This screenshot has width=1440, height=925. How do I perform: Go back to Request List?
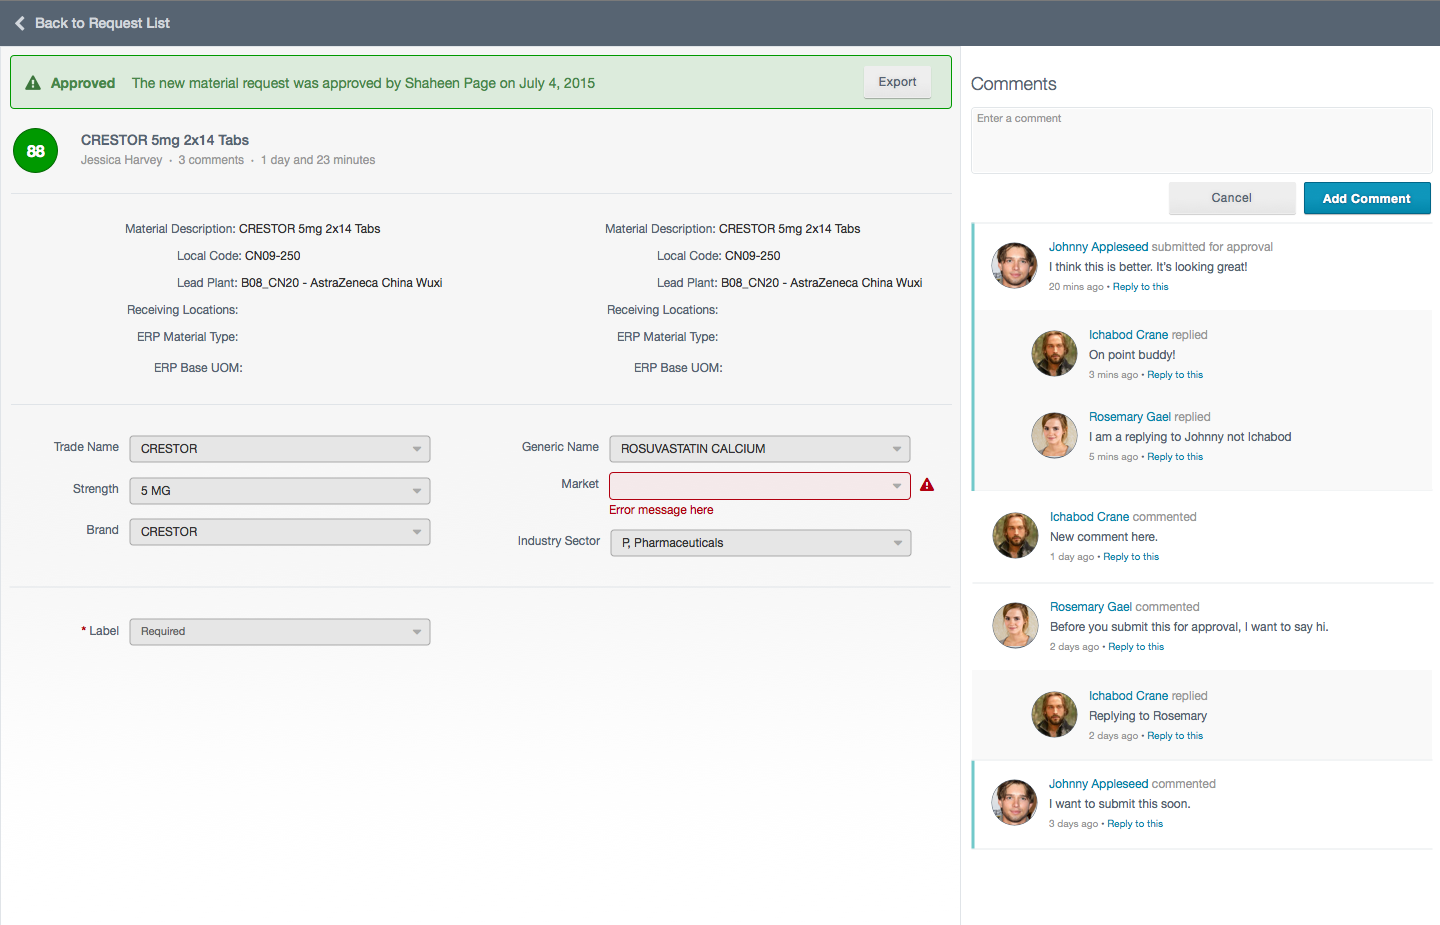click(102, 23)
